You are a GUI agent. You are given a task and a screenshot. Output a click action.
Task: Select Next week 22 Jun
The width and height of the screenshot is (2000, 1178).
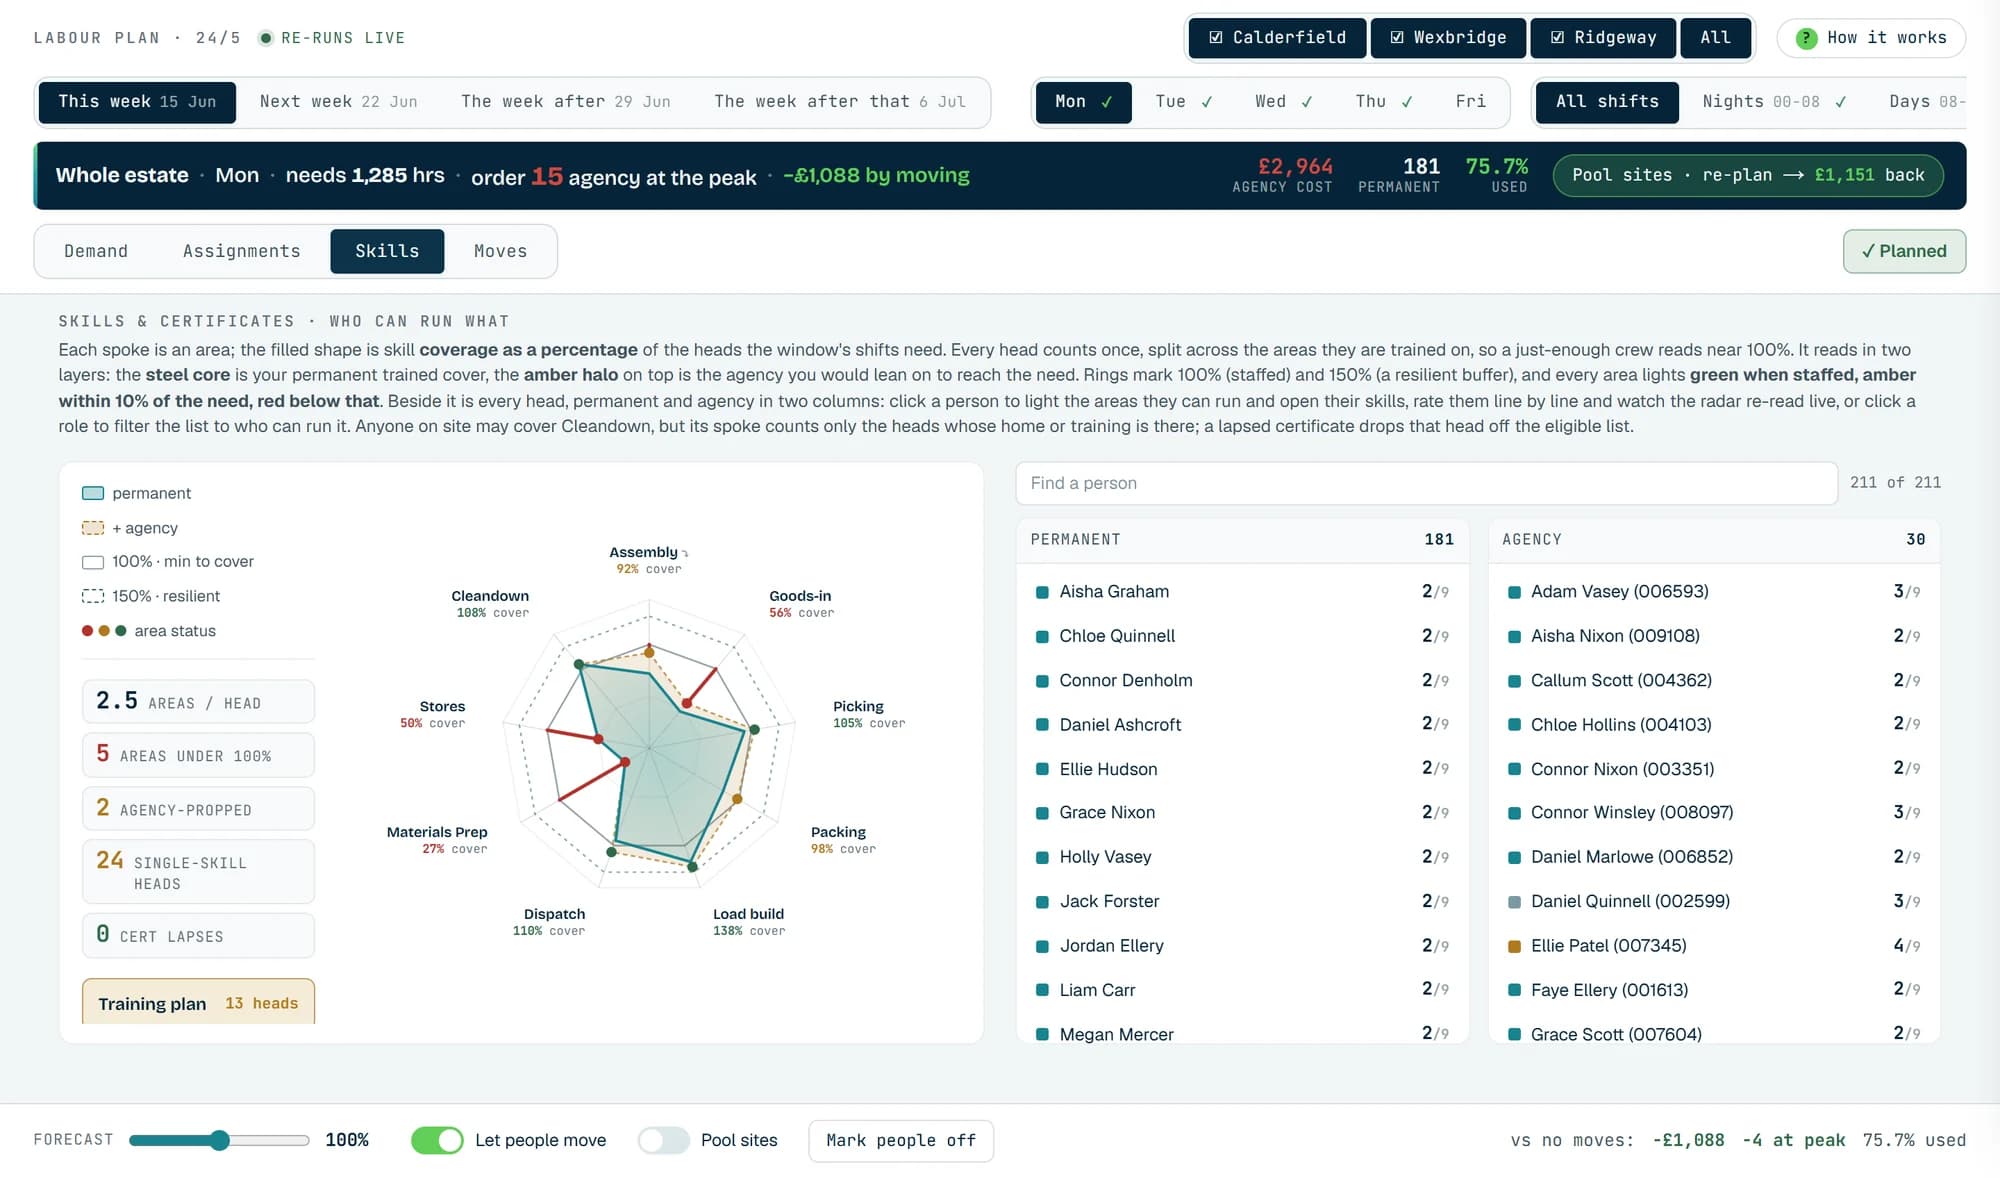point(338,102)
